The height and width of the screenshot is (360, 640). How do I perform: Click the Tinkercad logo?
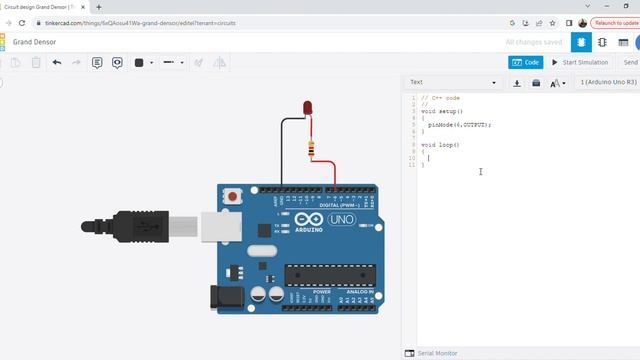(2, 42)
